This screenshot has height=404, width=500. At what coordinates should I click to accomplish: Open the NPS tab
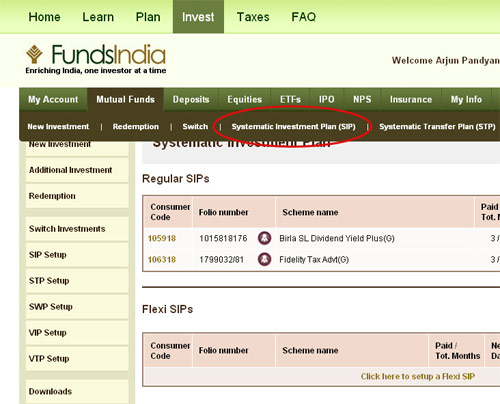[362, 99]
